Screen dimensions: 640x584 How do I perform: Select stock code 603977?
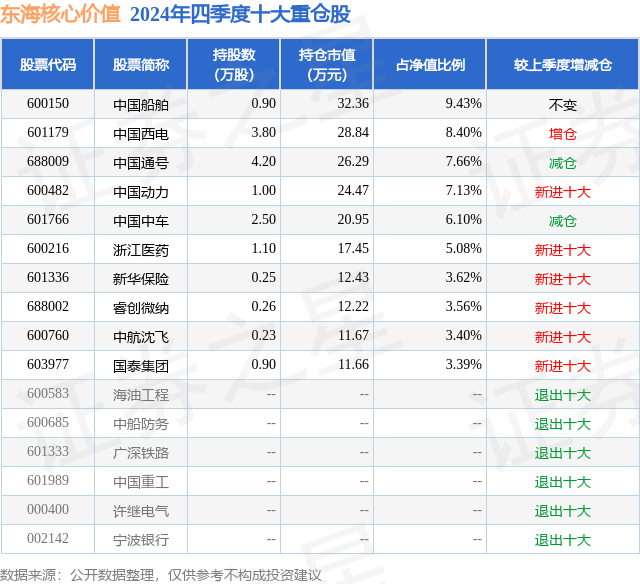[48, 364]
